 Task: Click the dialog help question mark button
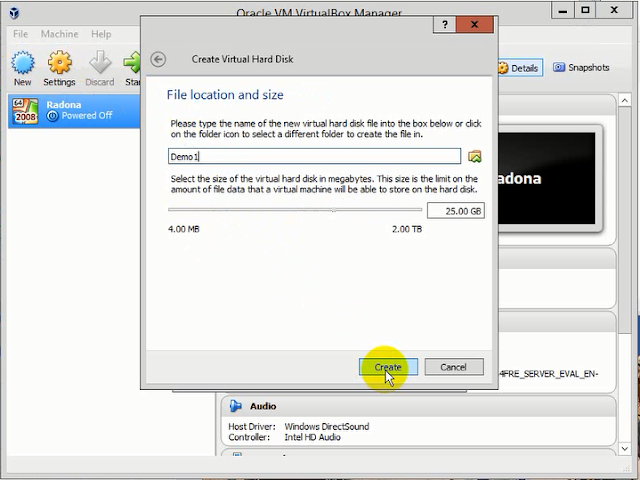(x=444, y=25)
